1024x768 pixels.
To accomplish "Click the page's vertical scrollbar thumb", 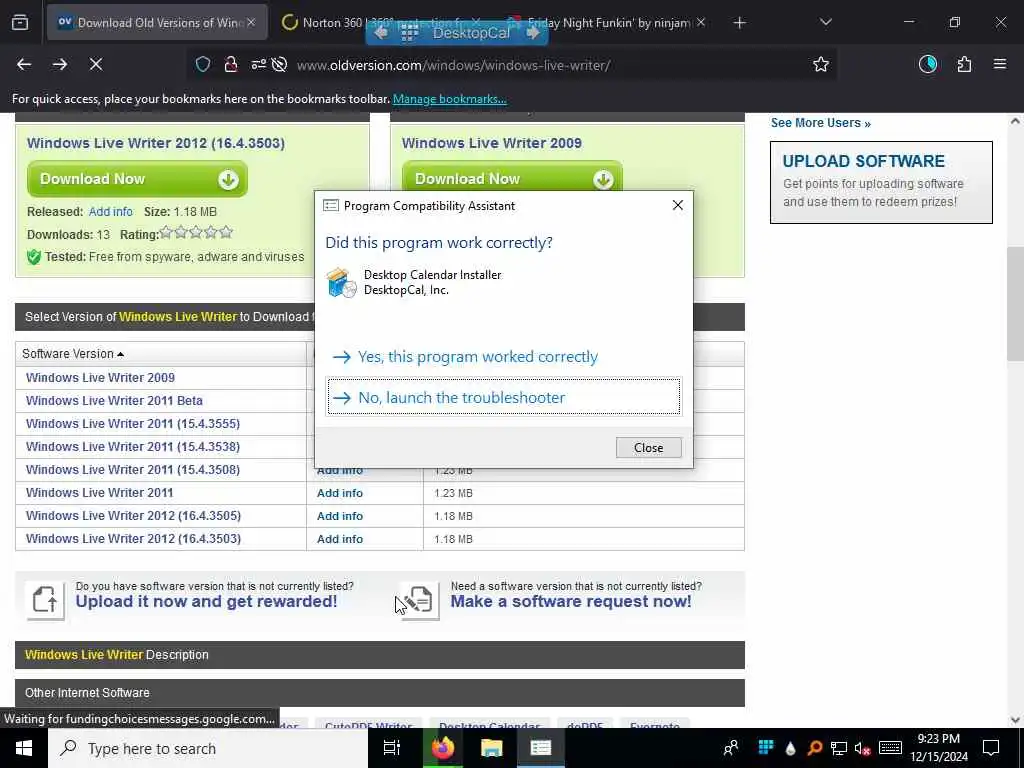I will (x=1015, y=304).
